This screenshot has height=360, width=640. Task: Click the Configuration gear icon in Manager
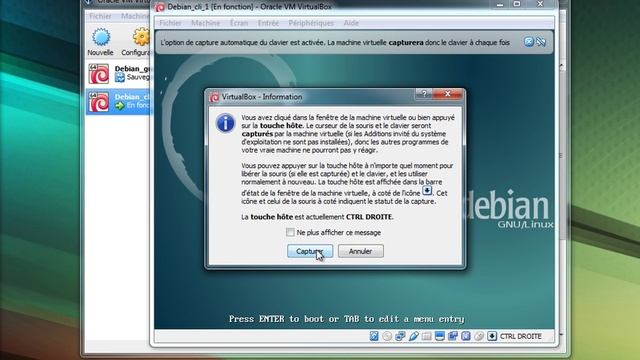pos(142,38)
